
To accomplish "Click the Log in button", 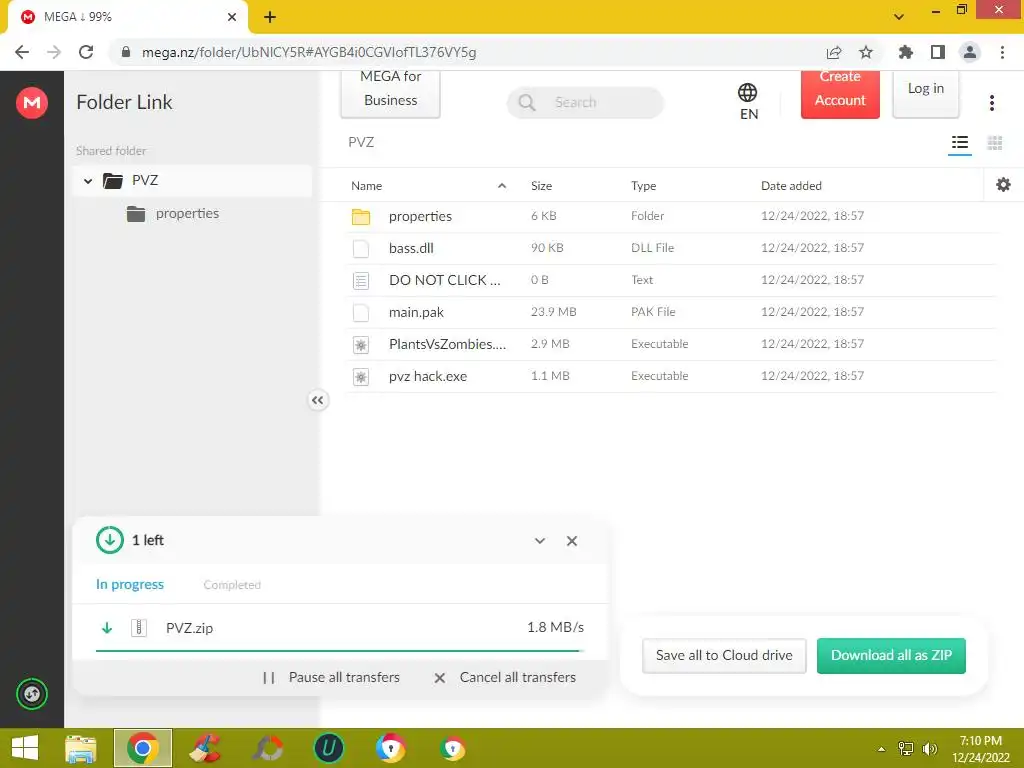I will click(x=925, y=94).
